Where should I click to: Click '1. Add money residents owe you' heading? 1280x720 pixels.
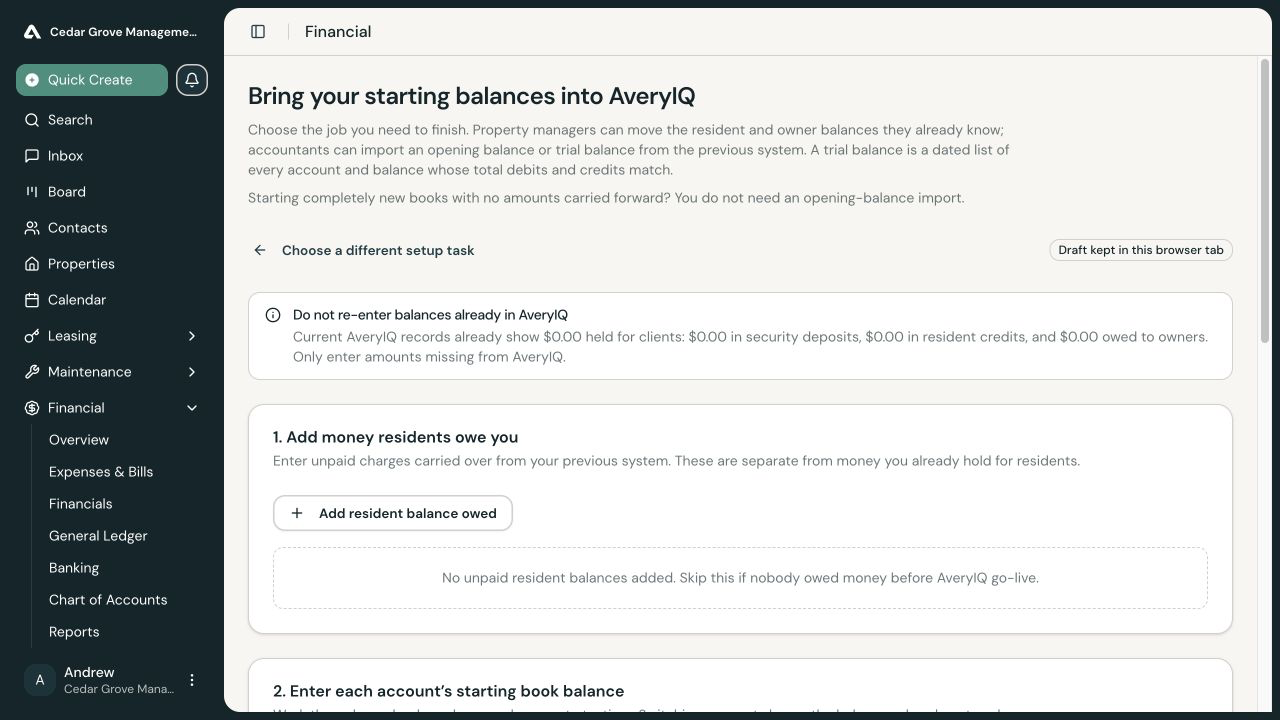(x=395, y=437)
